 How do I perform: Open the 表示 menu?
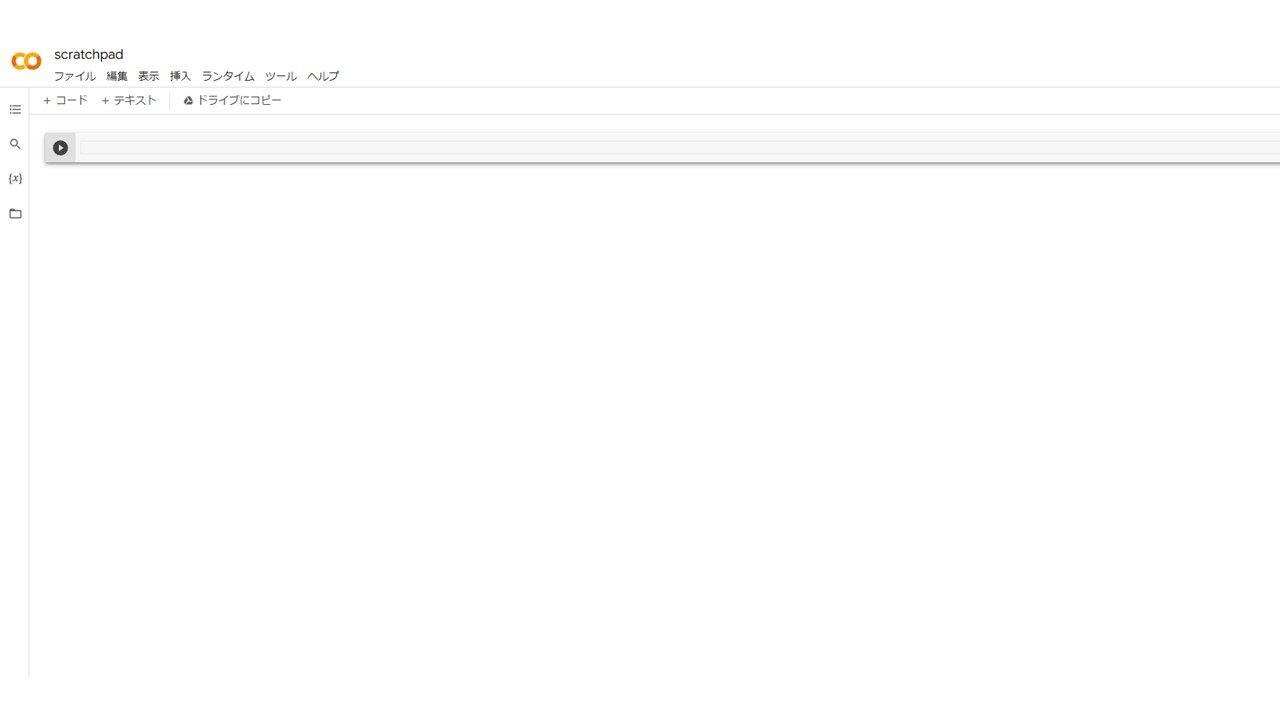pos(149,76)
